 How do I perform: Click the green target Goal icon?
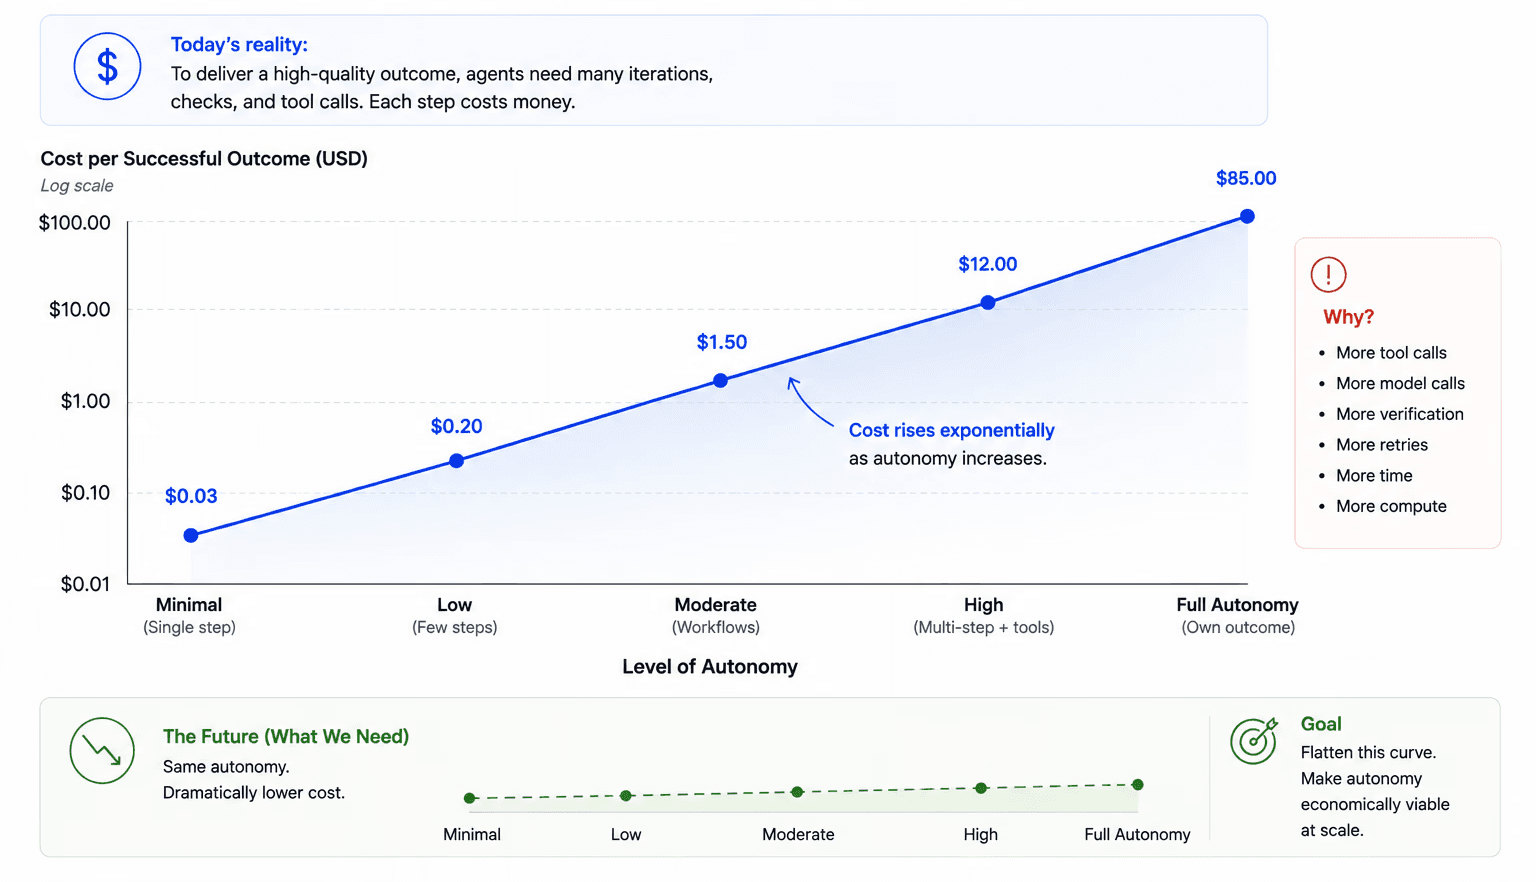1254,741
